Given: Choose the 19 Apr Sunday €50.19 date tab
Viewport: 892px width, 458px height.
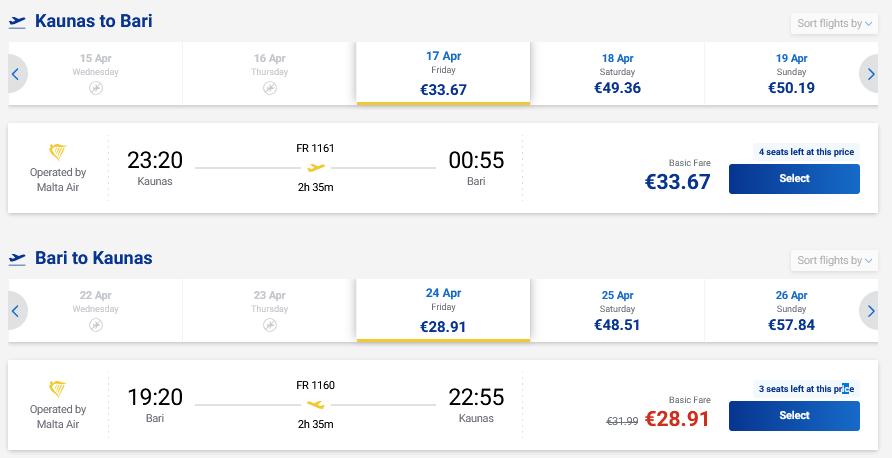Looking at the screenshot, I should [x=791, y=74].
